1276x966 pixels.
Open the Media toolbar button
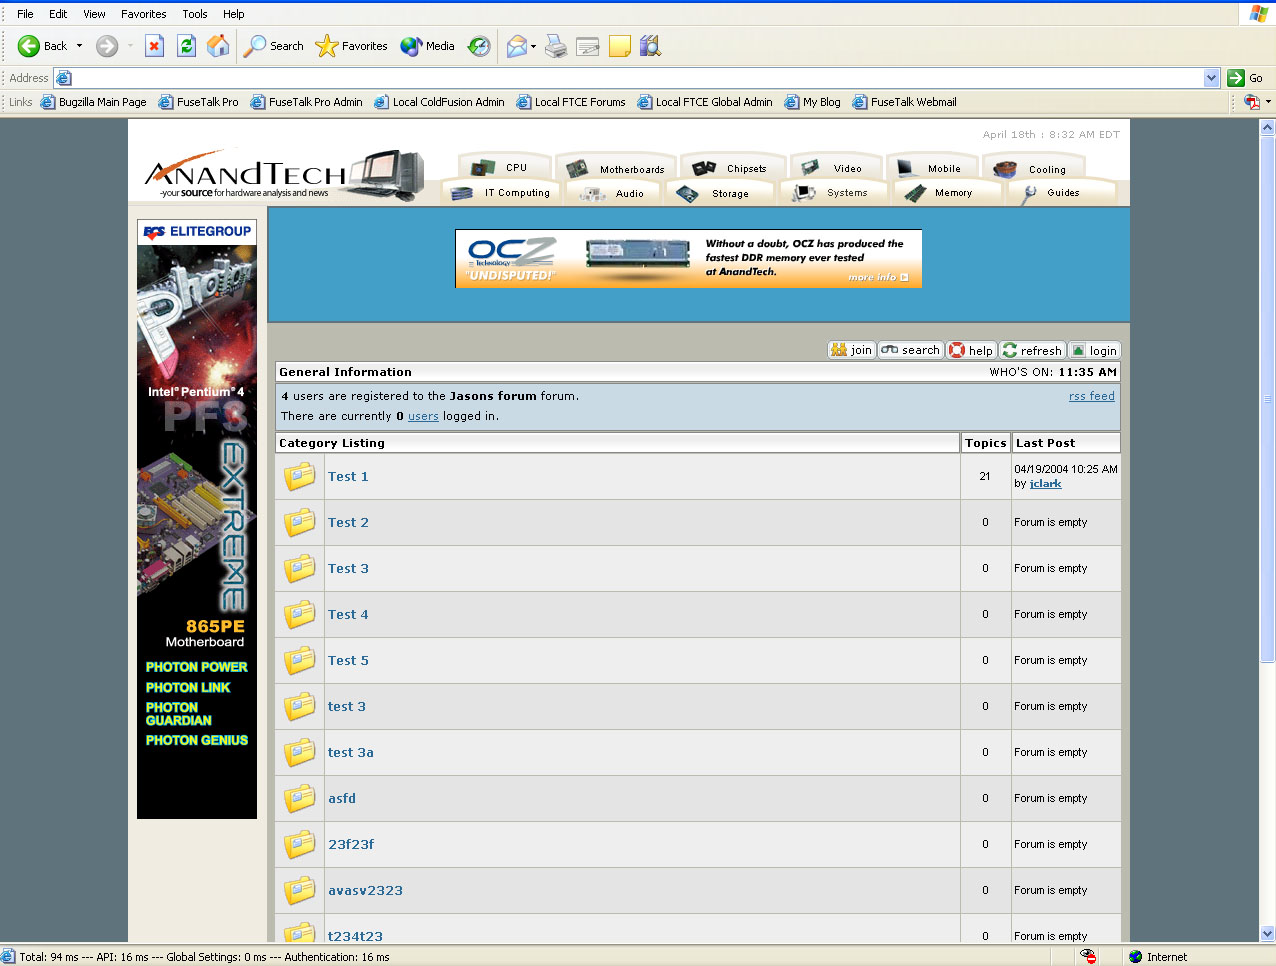coord(427,46)
